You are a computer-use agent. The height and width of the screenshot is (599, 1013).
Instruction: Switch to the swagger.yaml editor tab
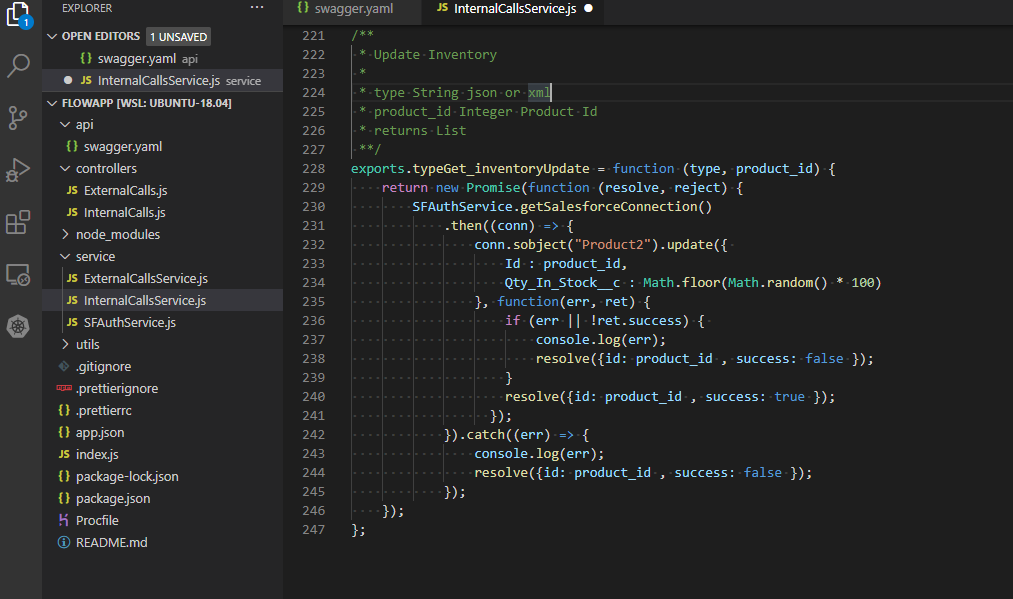(x=353, y=9)
